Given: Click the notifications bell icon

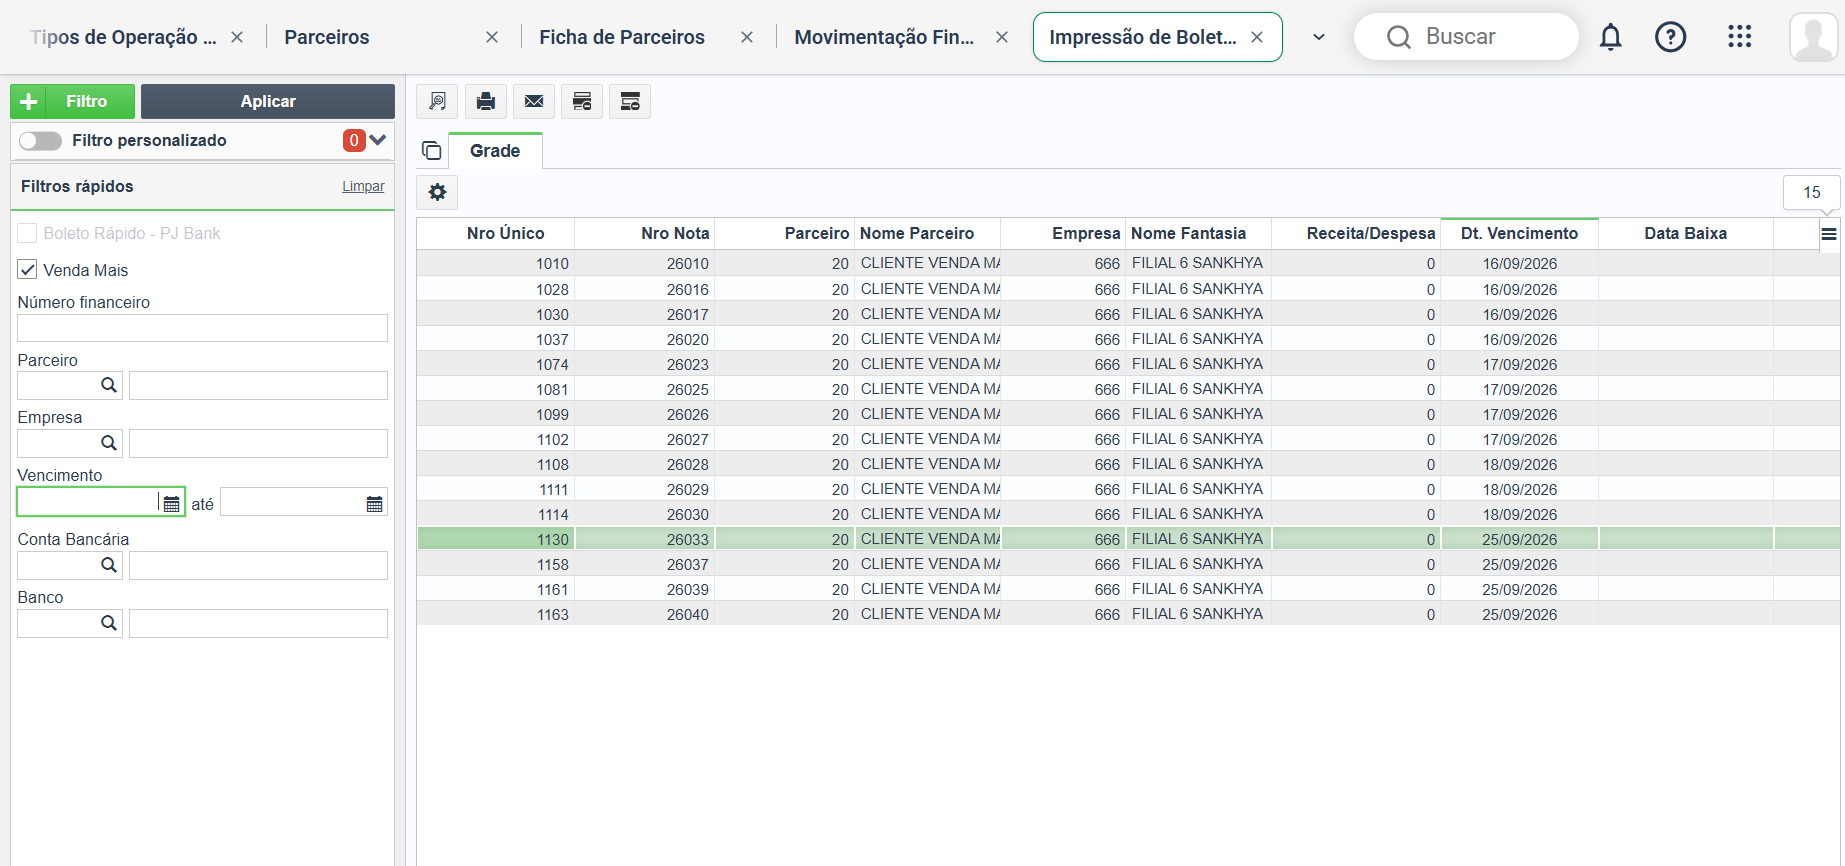Looking at the screenshot, I should click(1610, 37).
